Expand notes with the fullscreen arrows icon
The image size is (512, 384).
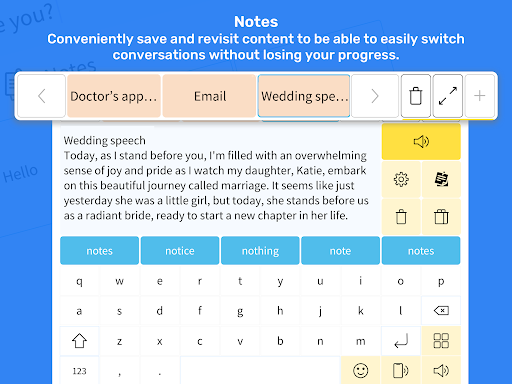pos(448,96)
